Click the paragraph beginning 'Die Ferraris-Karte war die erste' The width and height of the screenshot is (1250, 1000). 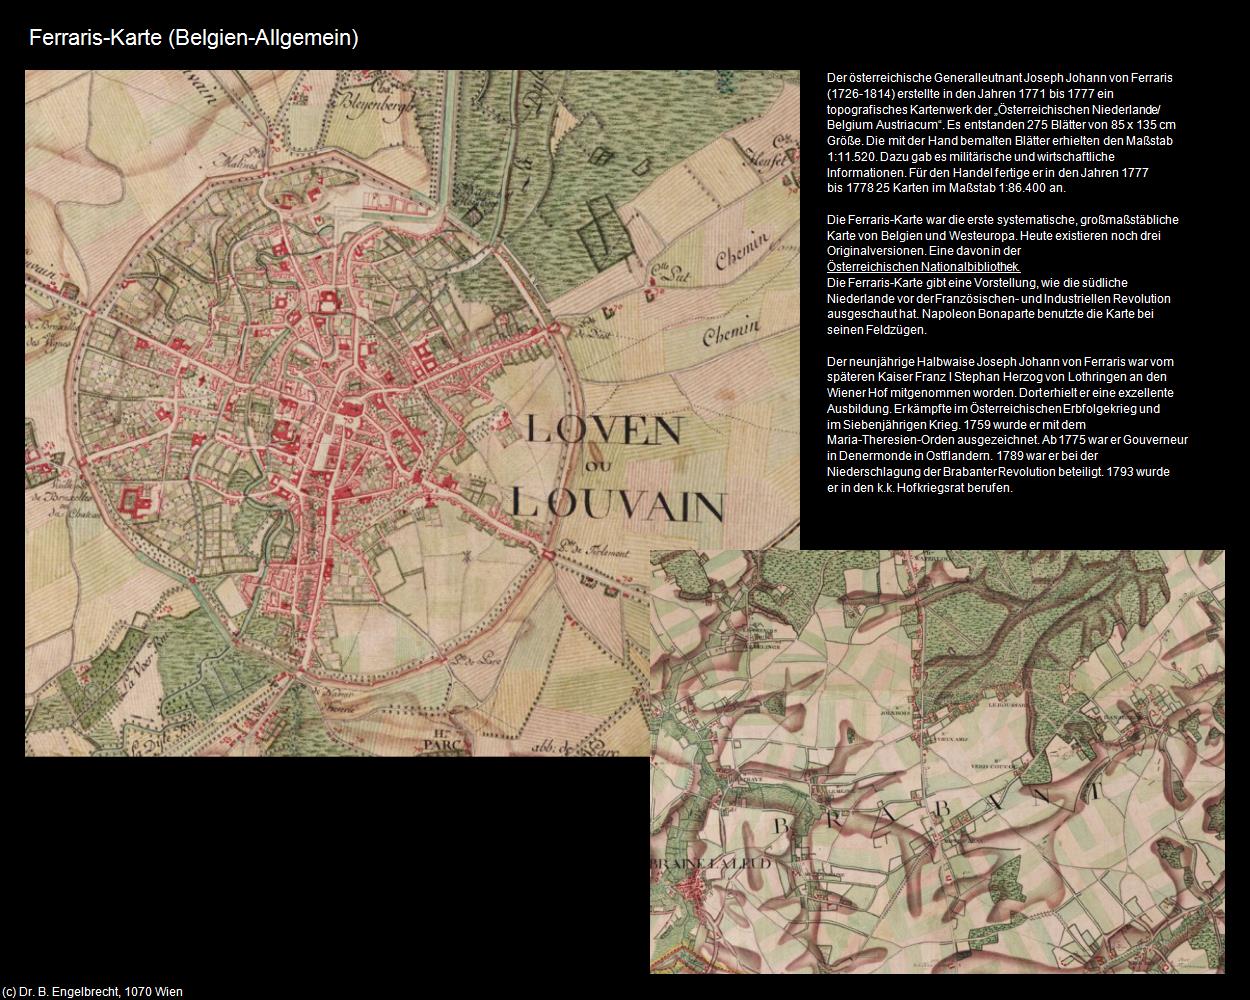click(1003, 274)
